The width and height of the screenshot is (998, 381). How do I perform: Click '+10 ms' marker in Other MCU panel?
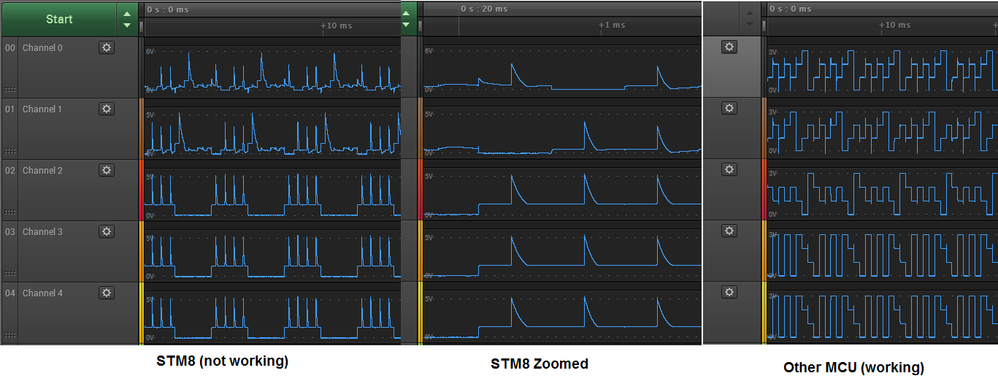896,25
